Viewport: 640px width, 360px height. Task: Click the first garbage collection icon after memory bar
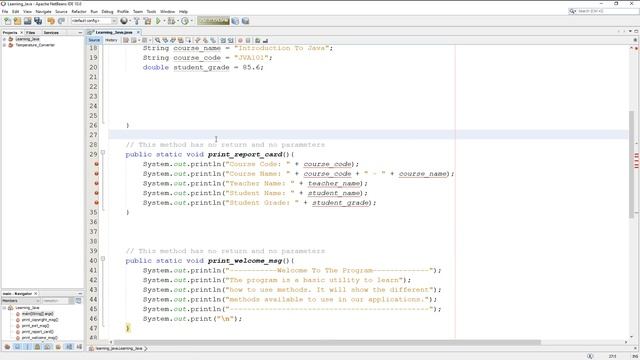pyautogui.click(x=235, y=21)
